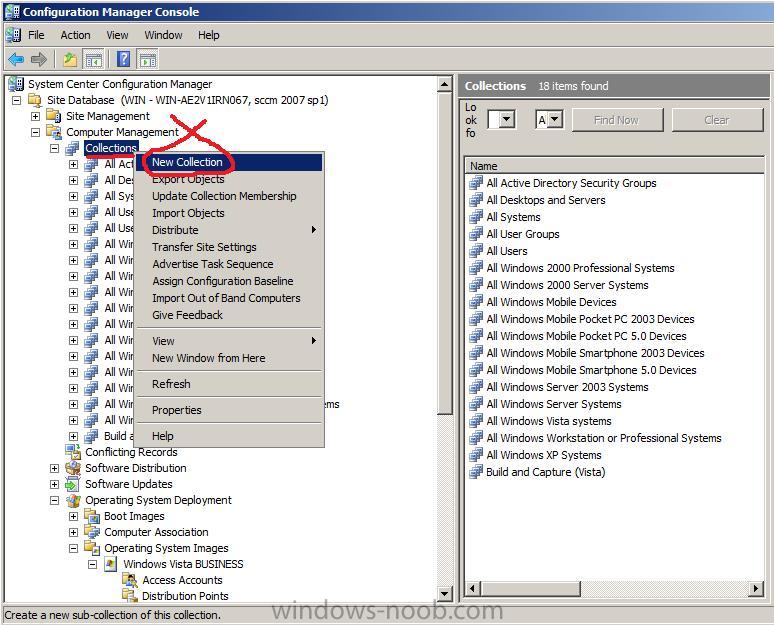Image resolution: width=774 pixels, height=625 pixels.
Task: Click the Find Now button
Action: click(617, 119)
